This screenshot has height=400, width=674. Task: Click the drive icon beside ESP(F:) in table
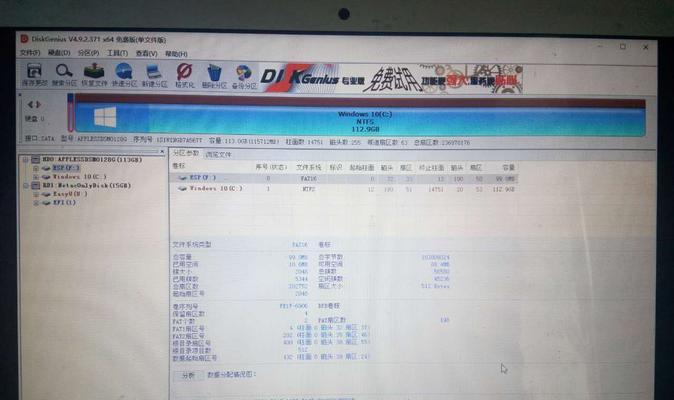(183, 177)
